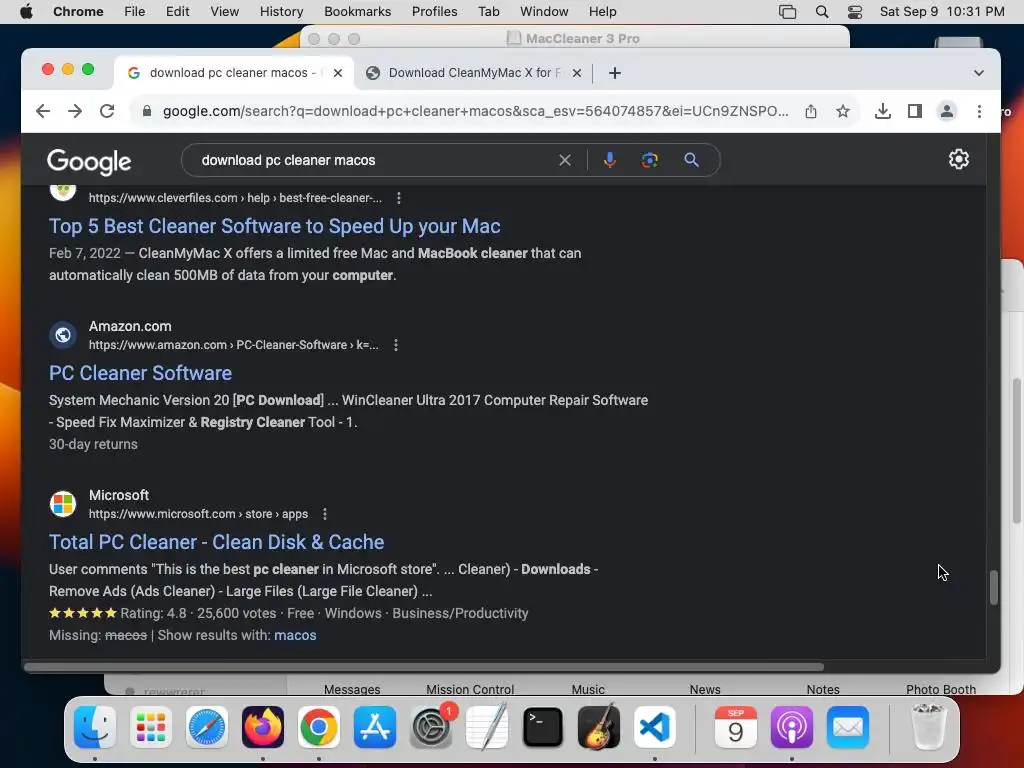Click the cleverfiles.com result URL text
This screenshot has width=1024, height=768.
pos(235,198)
